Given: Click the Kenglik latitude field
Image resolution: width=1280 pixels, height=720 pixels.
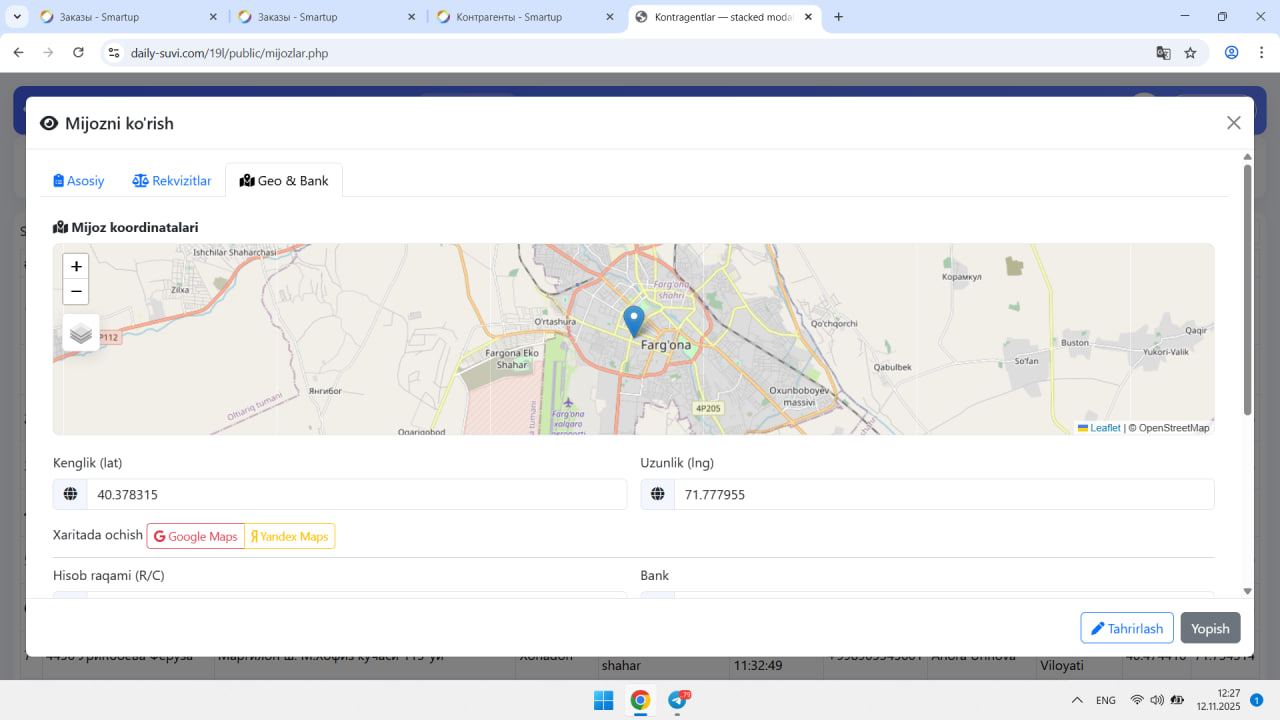Looking at the screenshot, I should click(x=355, y=494).
